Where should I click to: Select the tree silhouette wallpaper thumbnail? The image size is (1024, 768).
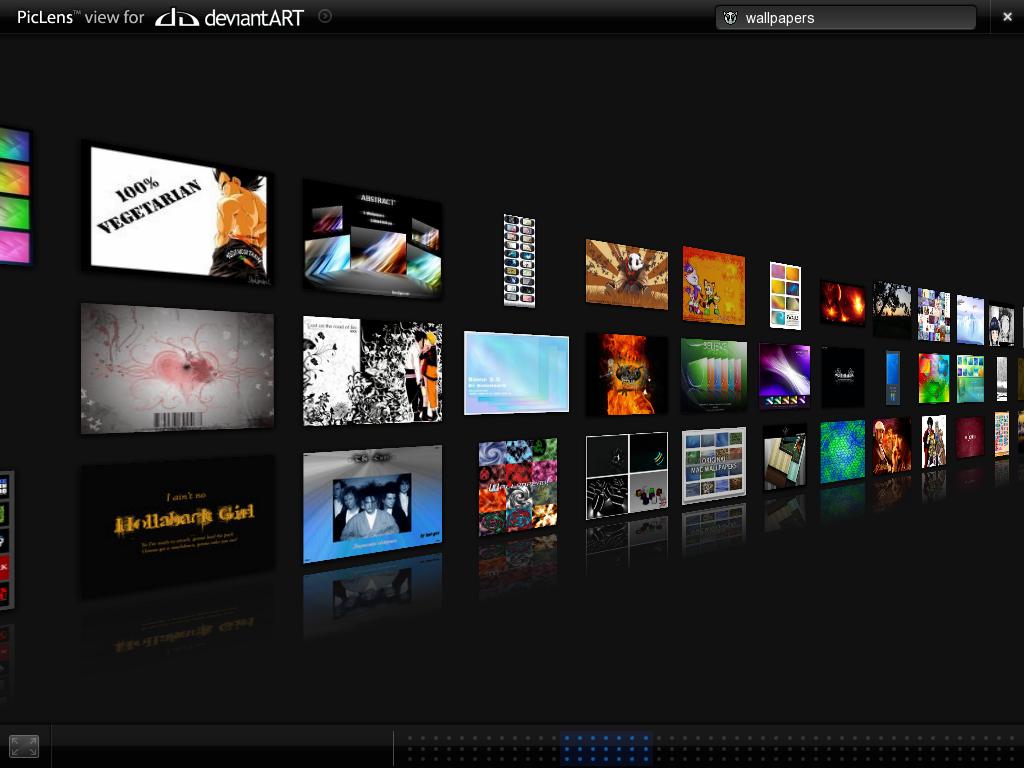tap(892, 309)
